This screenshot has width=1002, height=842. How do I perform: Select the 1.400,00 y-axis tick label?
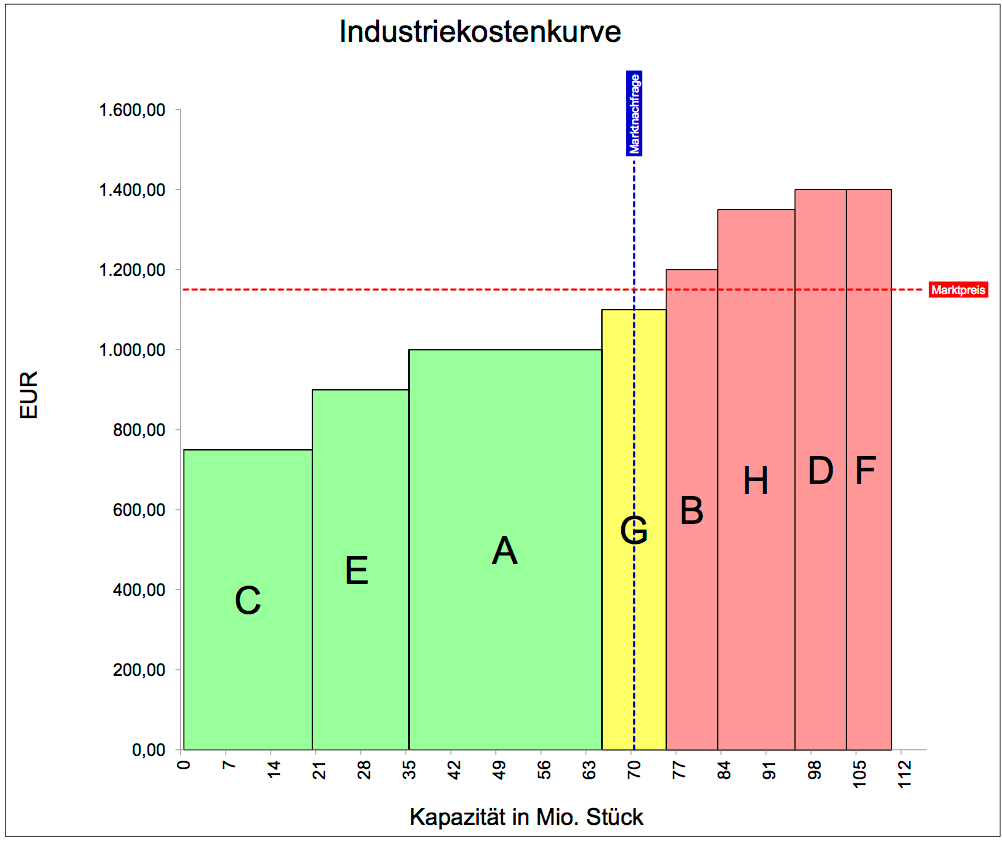tap(132, 190)
